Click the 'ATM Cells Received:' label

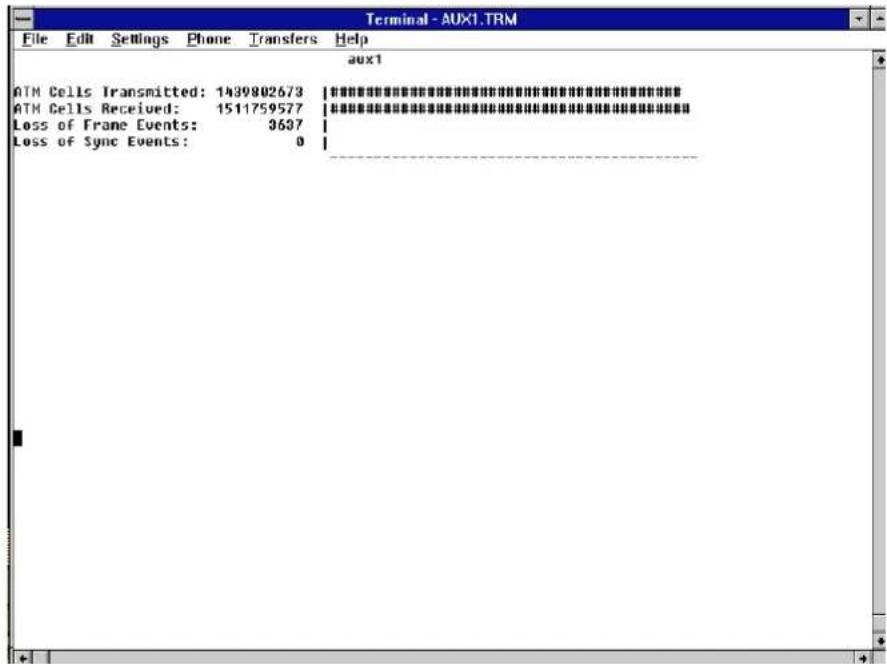pyautogui.click(x=97, y=108)
